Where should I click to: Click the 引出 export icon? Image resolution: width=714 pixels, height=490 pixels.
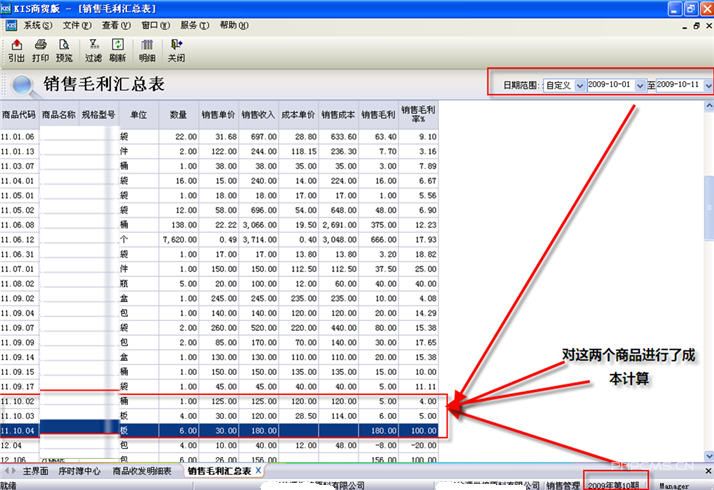16,50
